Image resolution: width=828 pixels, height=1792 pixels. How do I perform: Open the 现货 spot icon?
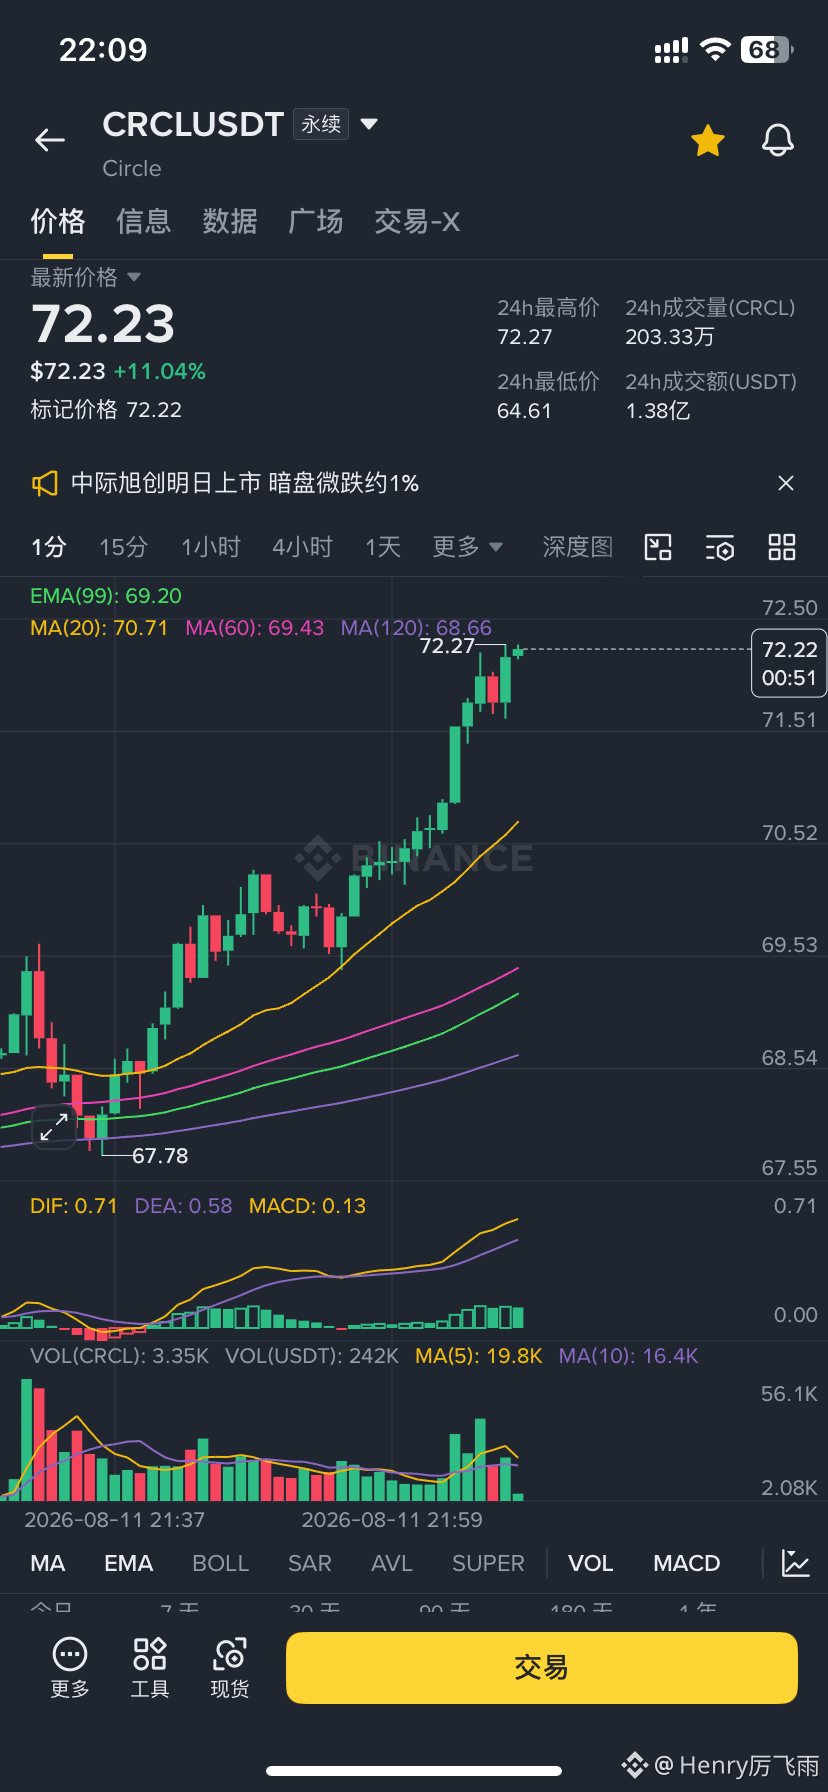pos(230,1667)
